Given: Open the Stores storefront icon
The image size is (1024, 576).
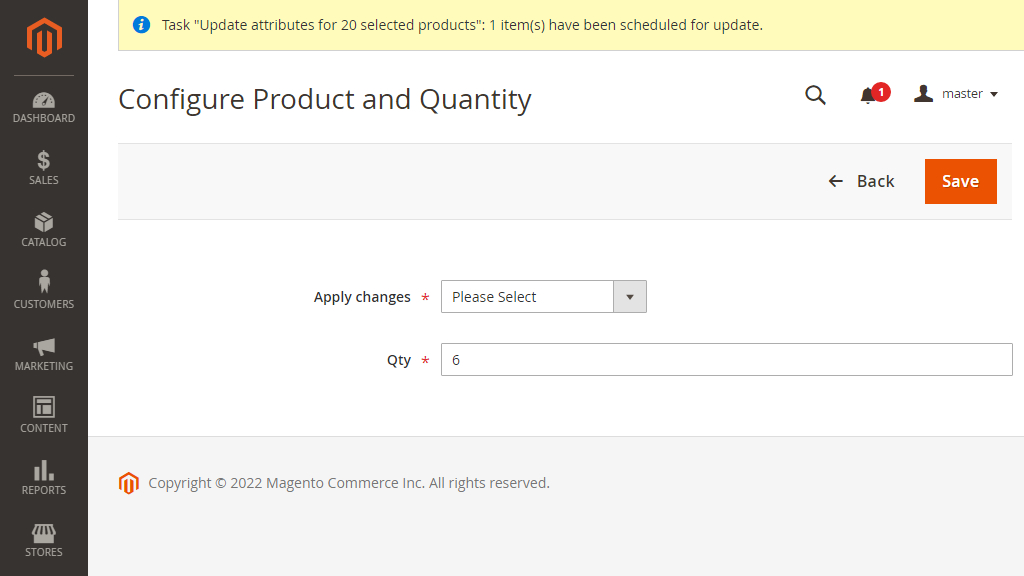Looking at the screenshot, I should [x=44, y=533].
